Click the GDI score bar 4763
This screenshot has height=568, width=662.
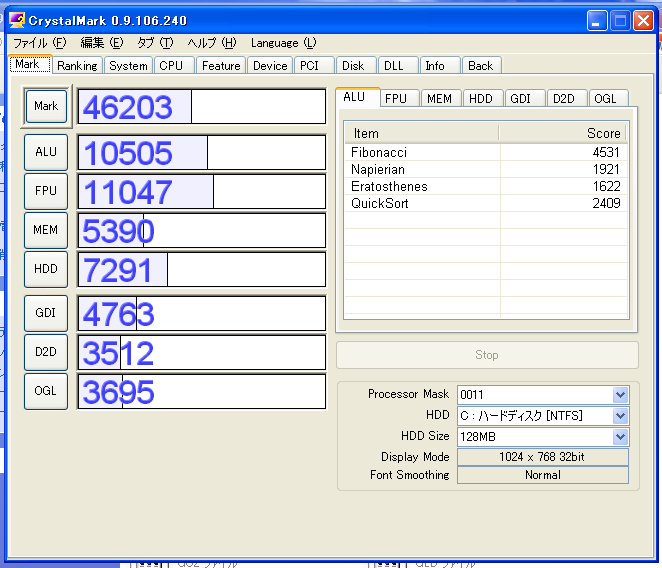tap(202, 313)
